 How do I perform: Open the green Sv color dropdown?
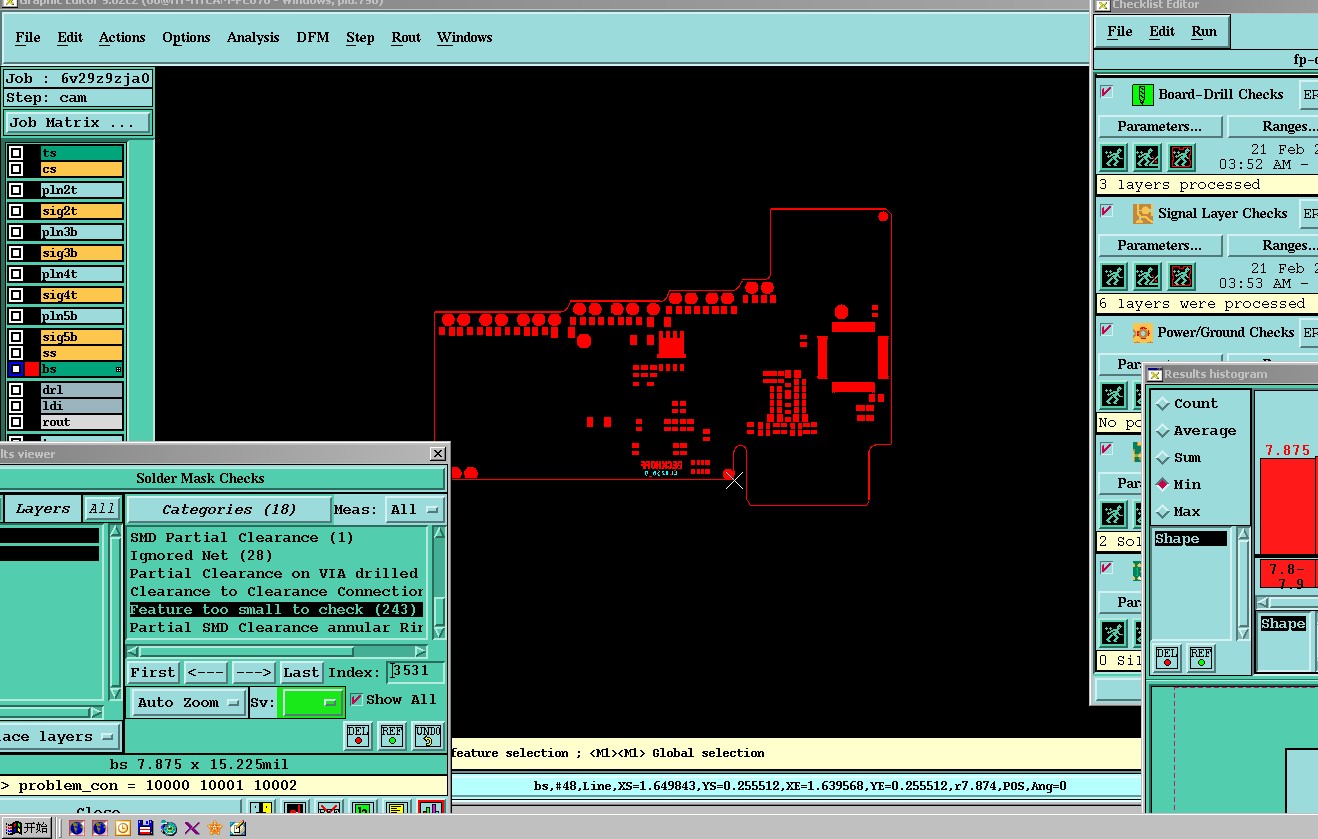[x=313, y=703]
